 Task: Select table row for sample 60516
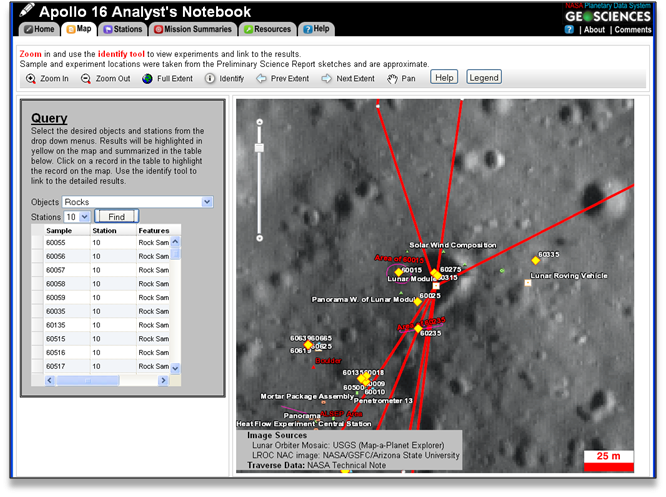tap(101, 353)
